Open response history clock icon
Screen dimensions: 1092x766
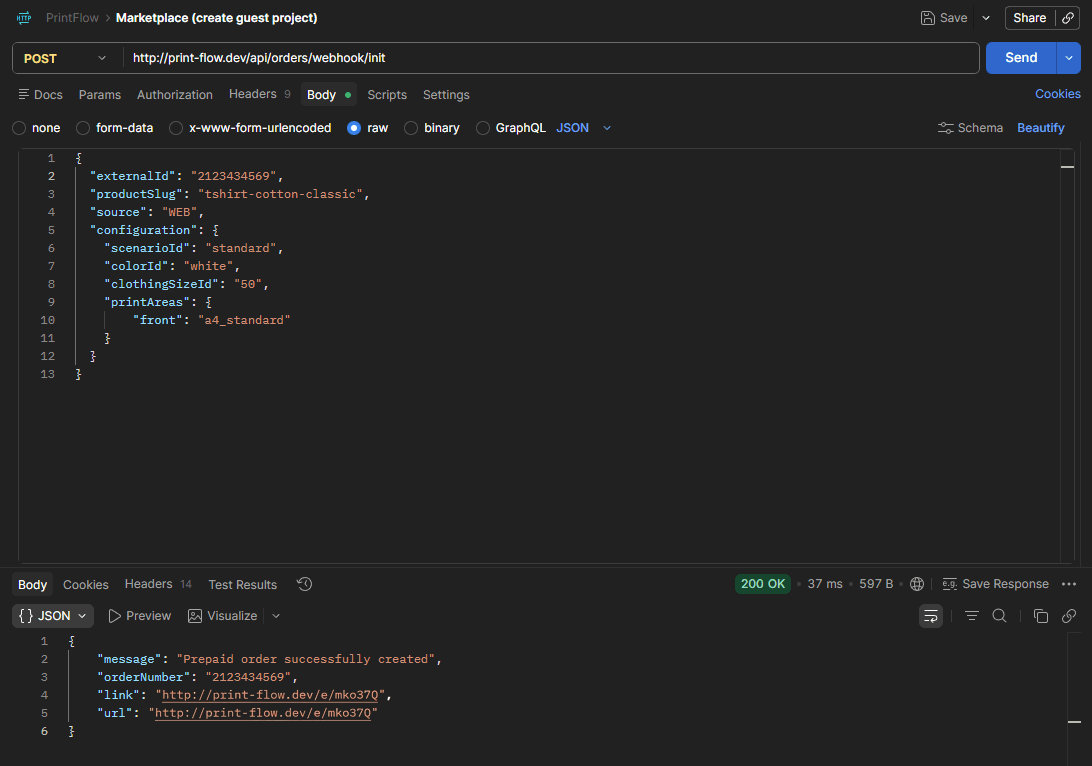pyautogui.click(x=304, y=584)
